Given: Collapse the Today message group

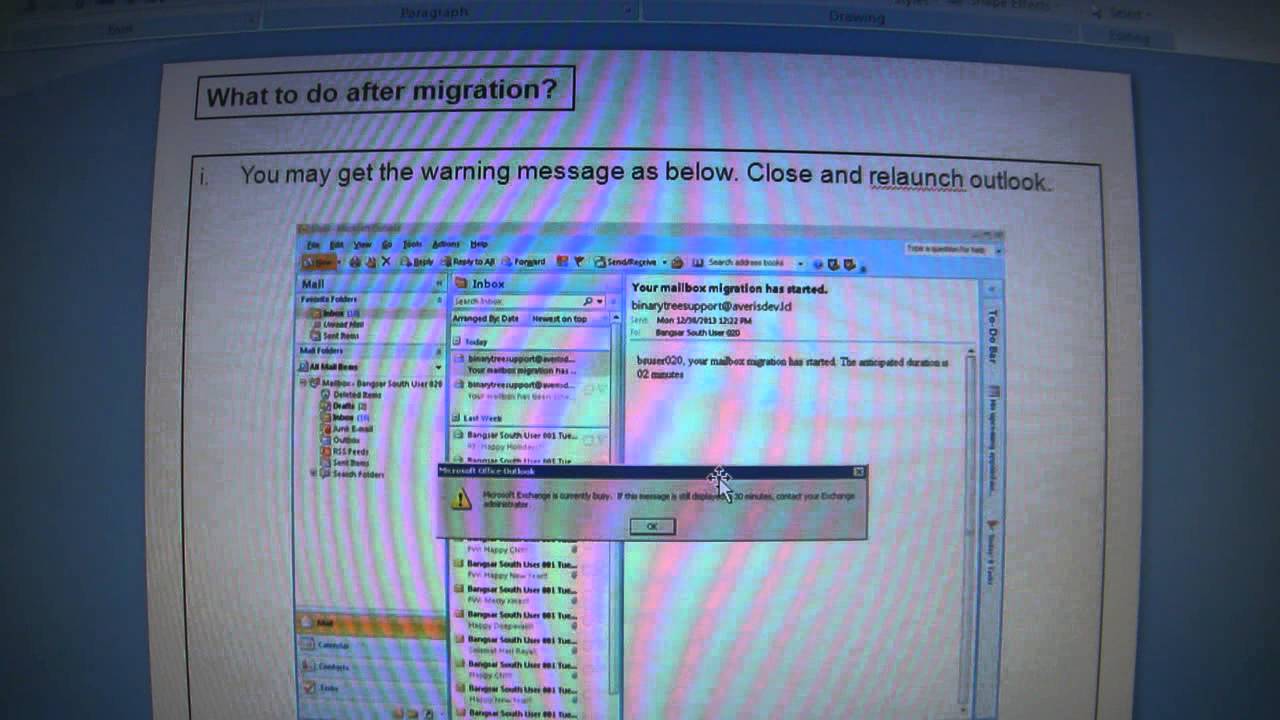Looking at the screenshot, I should (x=458, y=342).
